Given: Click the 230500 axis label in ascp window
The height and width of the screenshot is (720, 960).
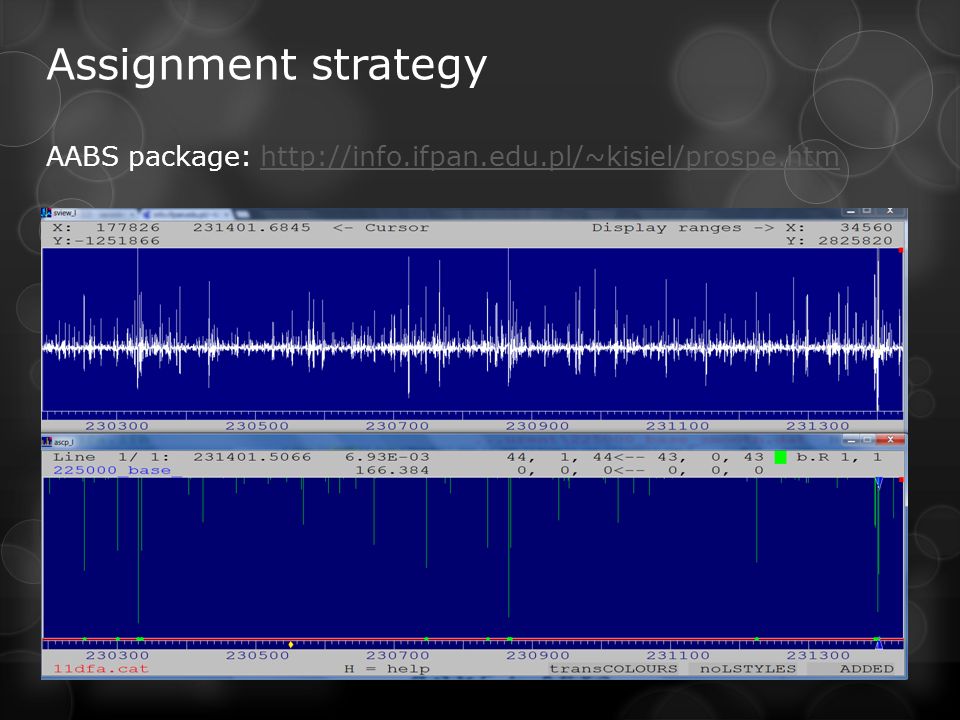Looking at the screenshot, I should point(257,656).
